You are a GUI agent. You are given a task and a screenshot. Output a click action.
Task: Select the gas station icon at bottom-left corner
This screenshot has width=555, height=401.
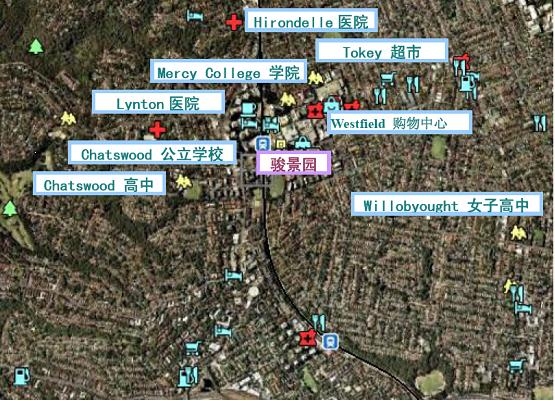(x=22, y=376)
